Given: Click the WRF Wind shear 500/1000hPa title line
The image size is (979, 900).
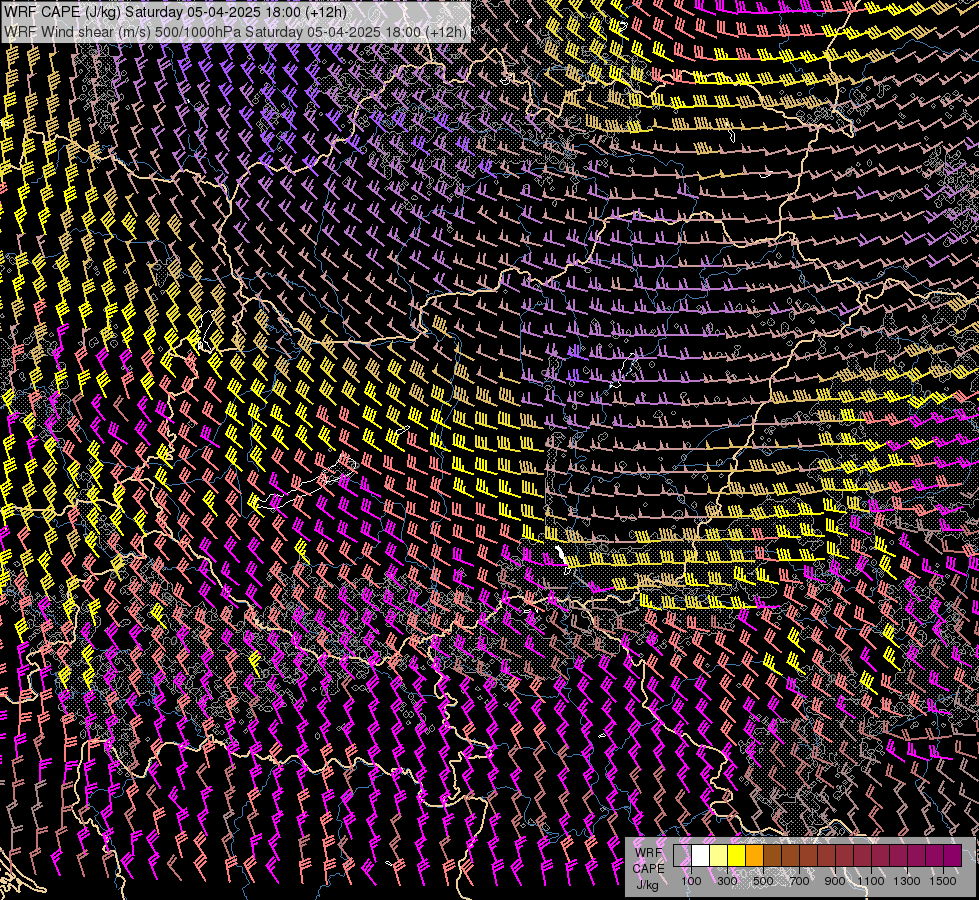Looking at the screenshot, I should [x=235, y=31].
